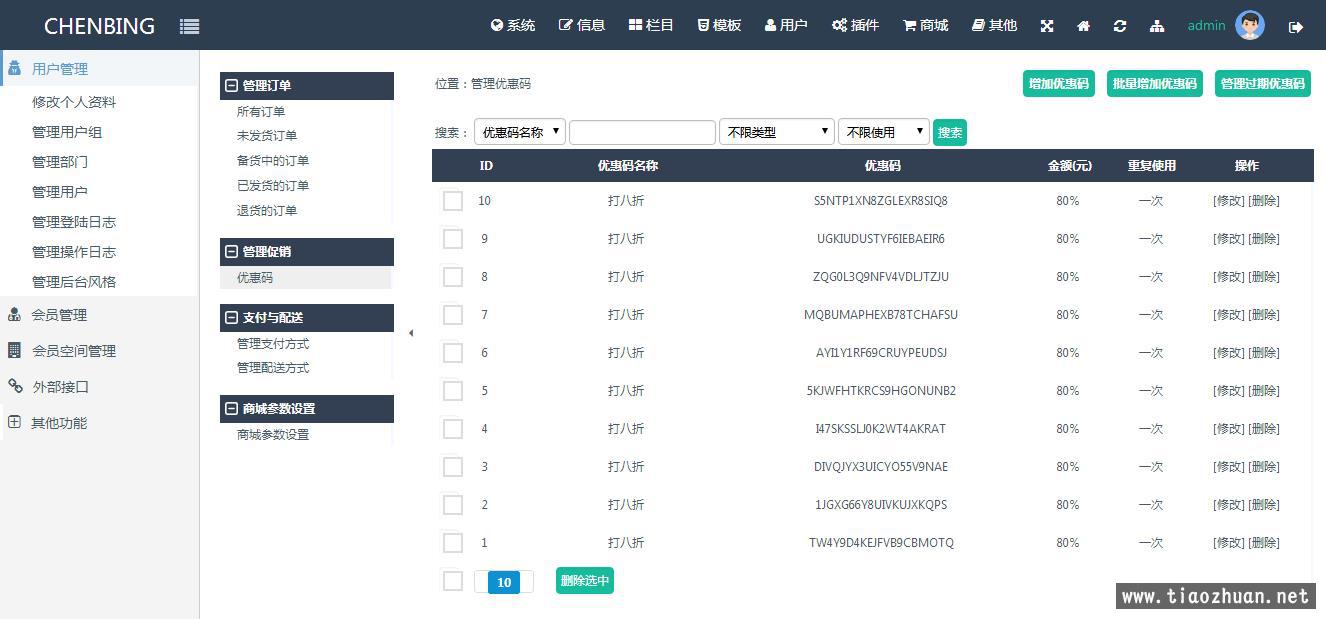Collapse the side panel with arrow handle
This screenshot has height=619, width=1326.
pos(411,333)
